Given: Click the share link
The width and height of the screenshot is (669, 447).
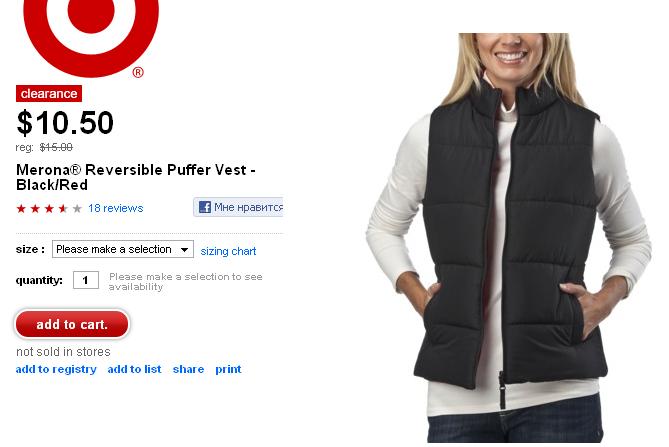Looking at the screenshot, I should [188, 369].
